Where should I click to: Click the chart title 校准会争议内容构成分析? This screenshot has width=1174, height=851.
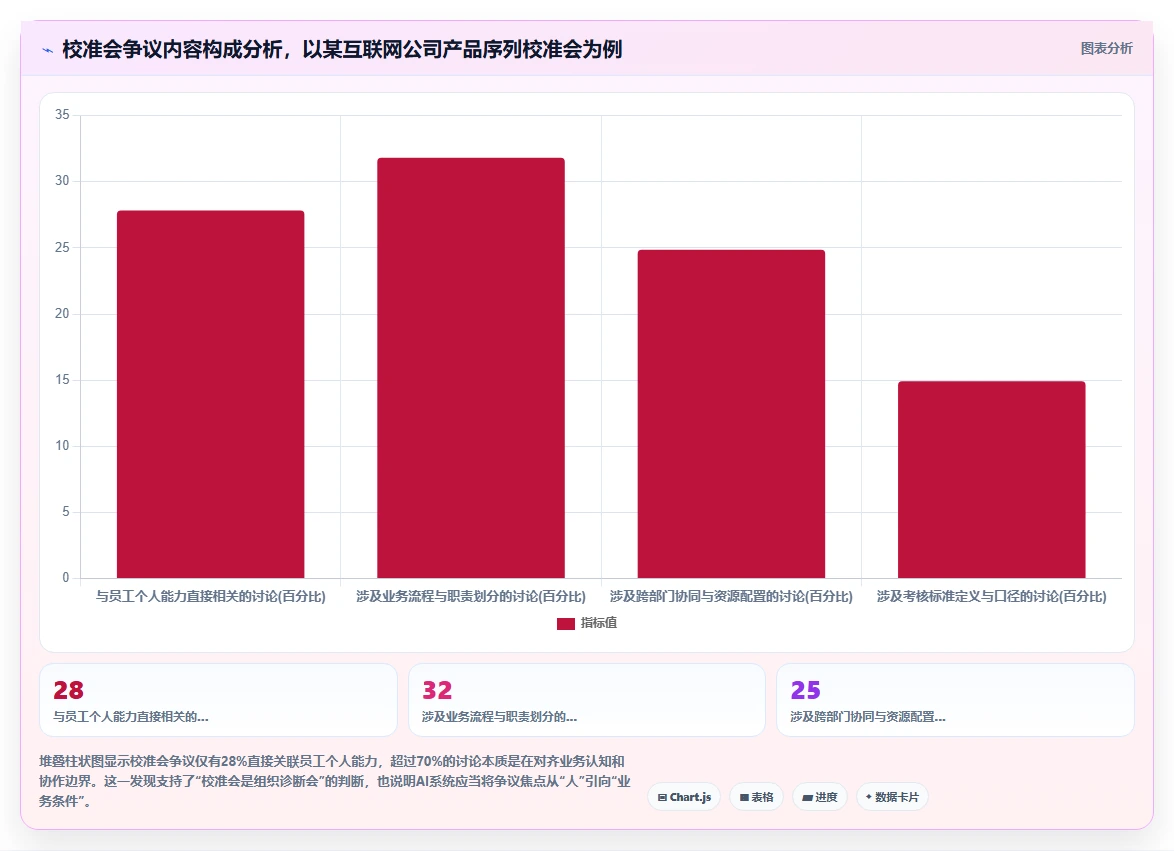[x=342, y=49]
